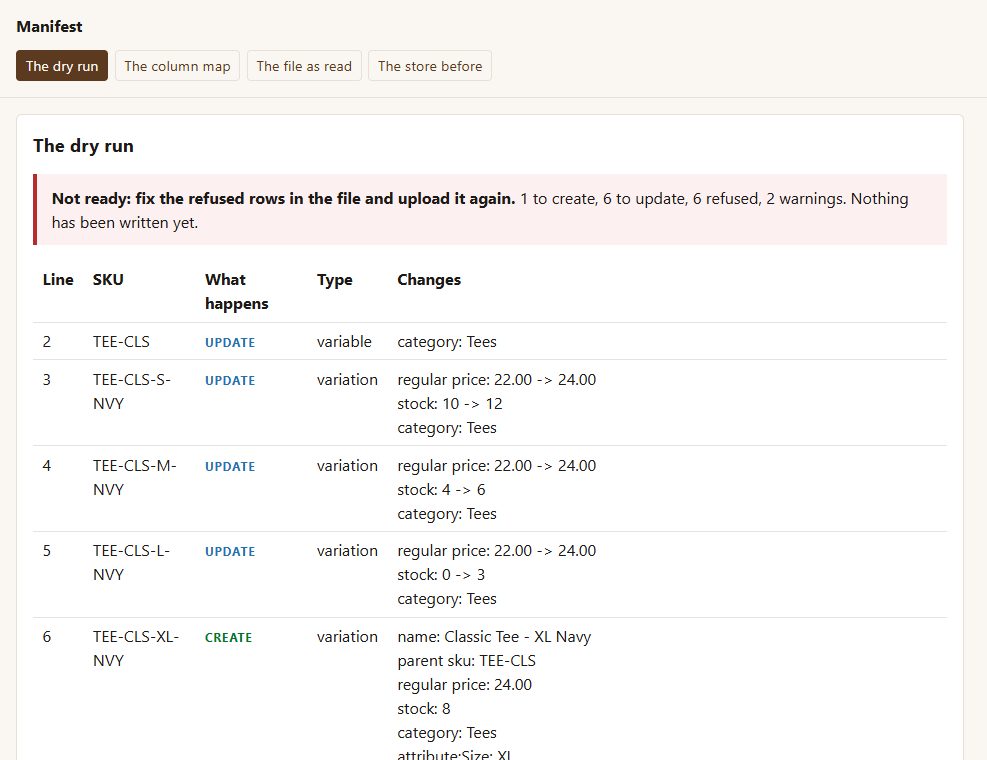The height and width of the screenshot is (760, 987).
Task: Click the SKU column header
Action: point(108,280)
